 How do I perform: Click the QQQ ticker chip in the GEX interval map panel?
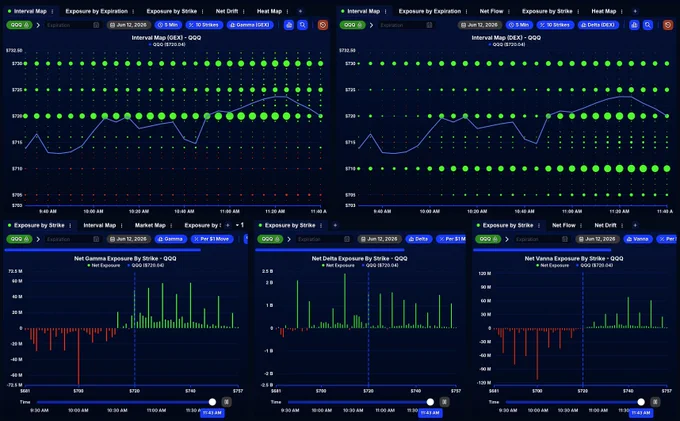tap(19, 25)
